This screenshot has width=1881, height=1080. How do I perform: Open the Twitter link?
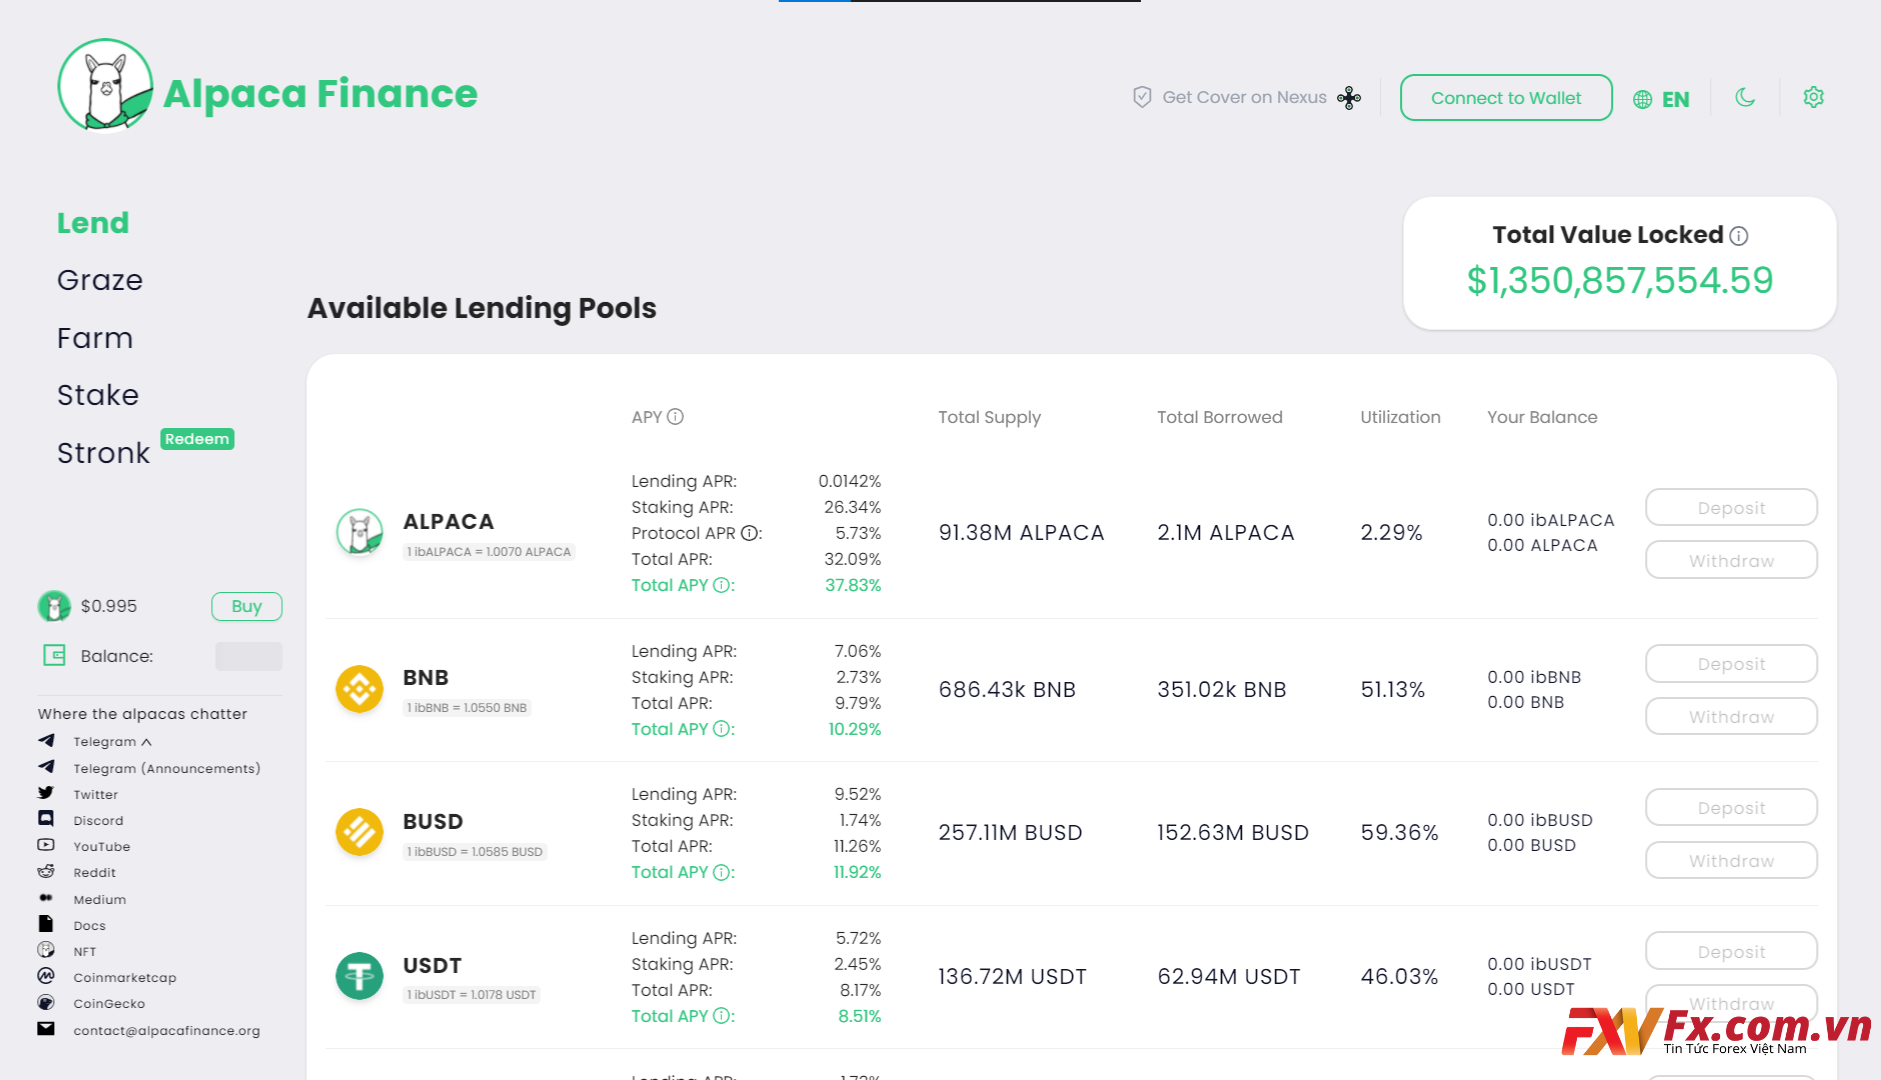point(95,794)
